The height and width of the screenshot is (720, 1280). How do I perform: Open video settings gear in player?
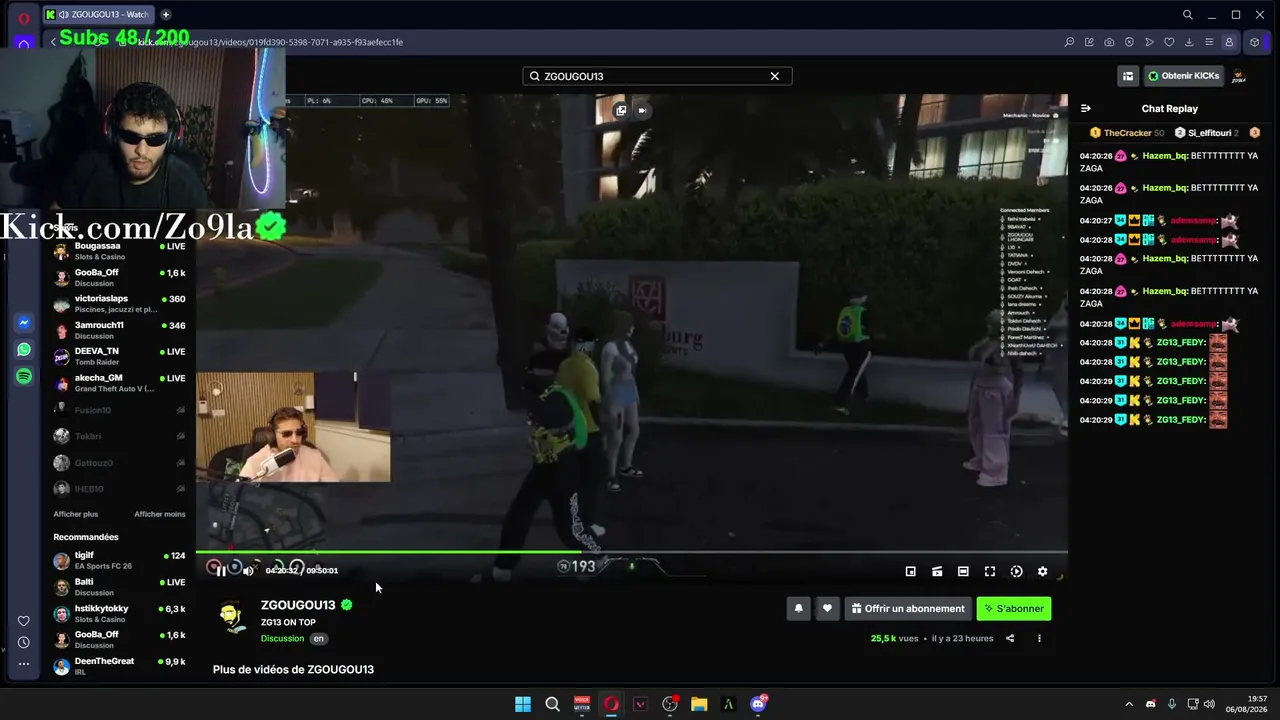coord(1042,571)
